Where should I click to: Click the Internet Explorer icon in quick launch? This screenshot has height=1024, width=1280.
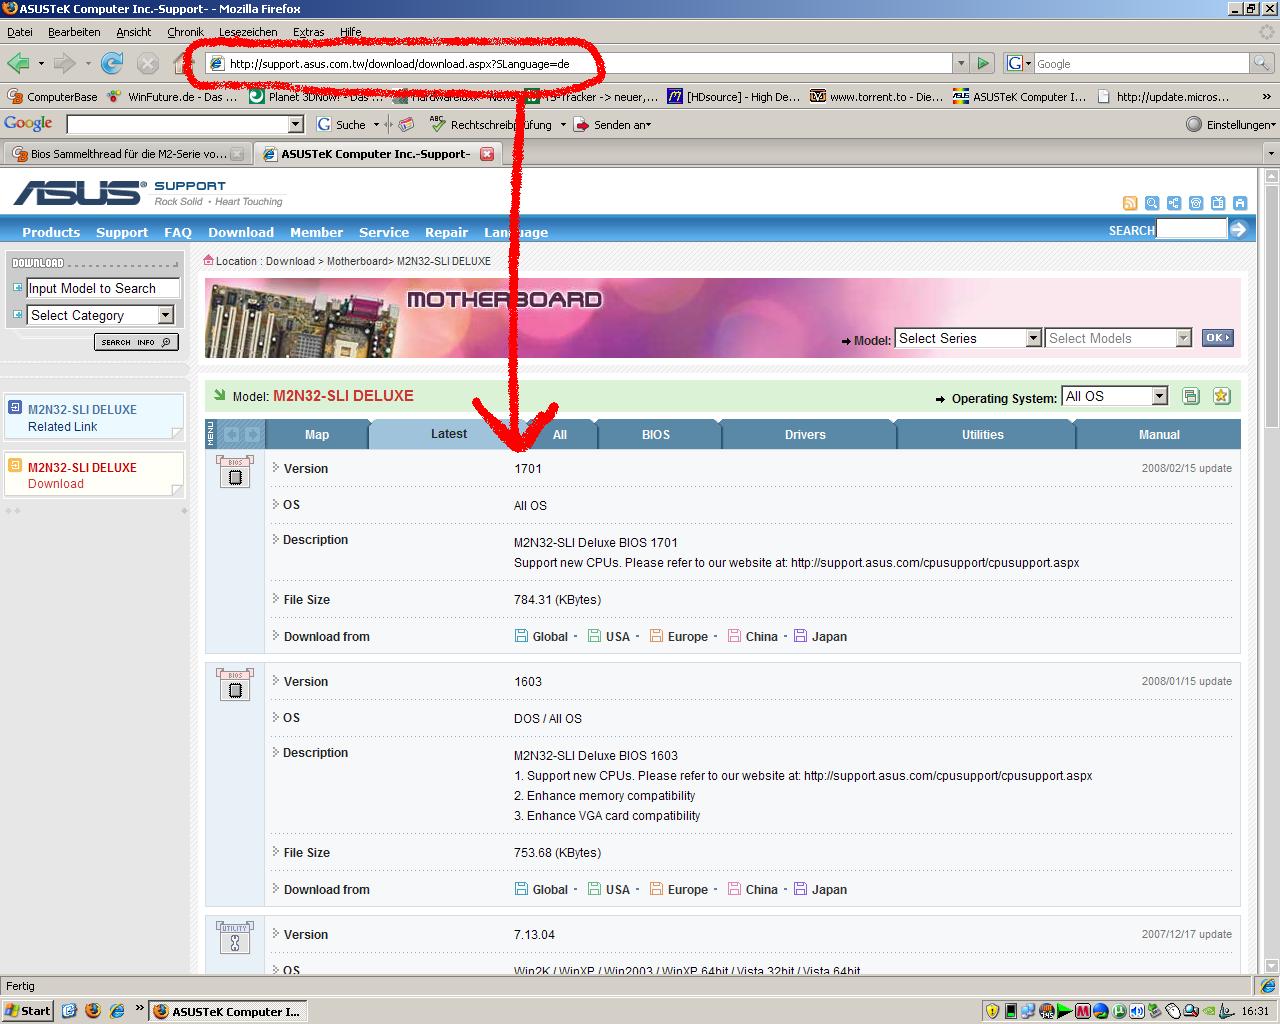(116, 1011)
